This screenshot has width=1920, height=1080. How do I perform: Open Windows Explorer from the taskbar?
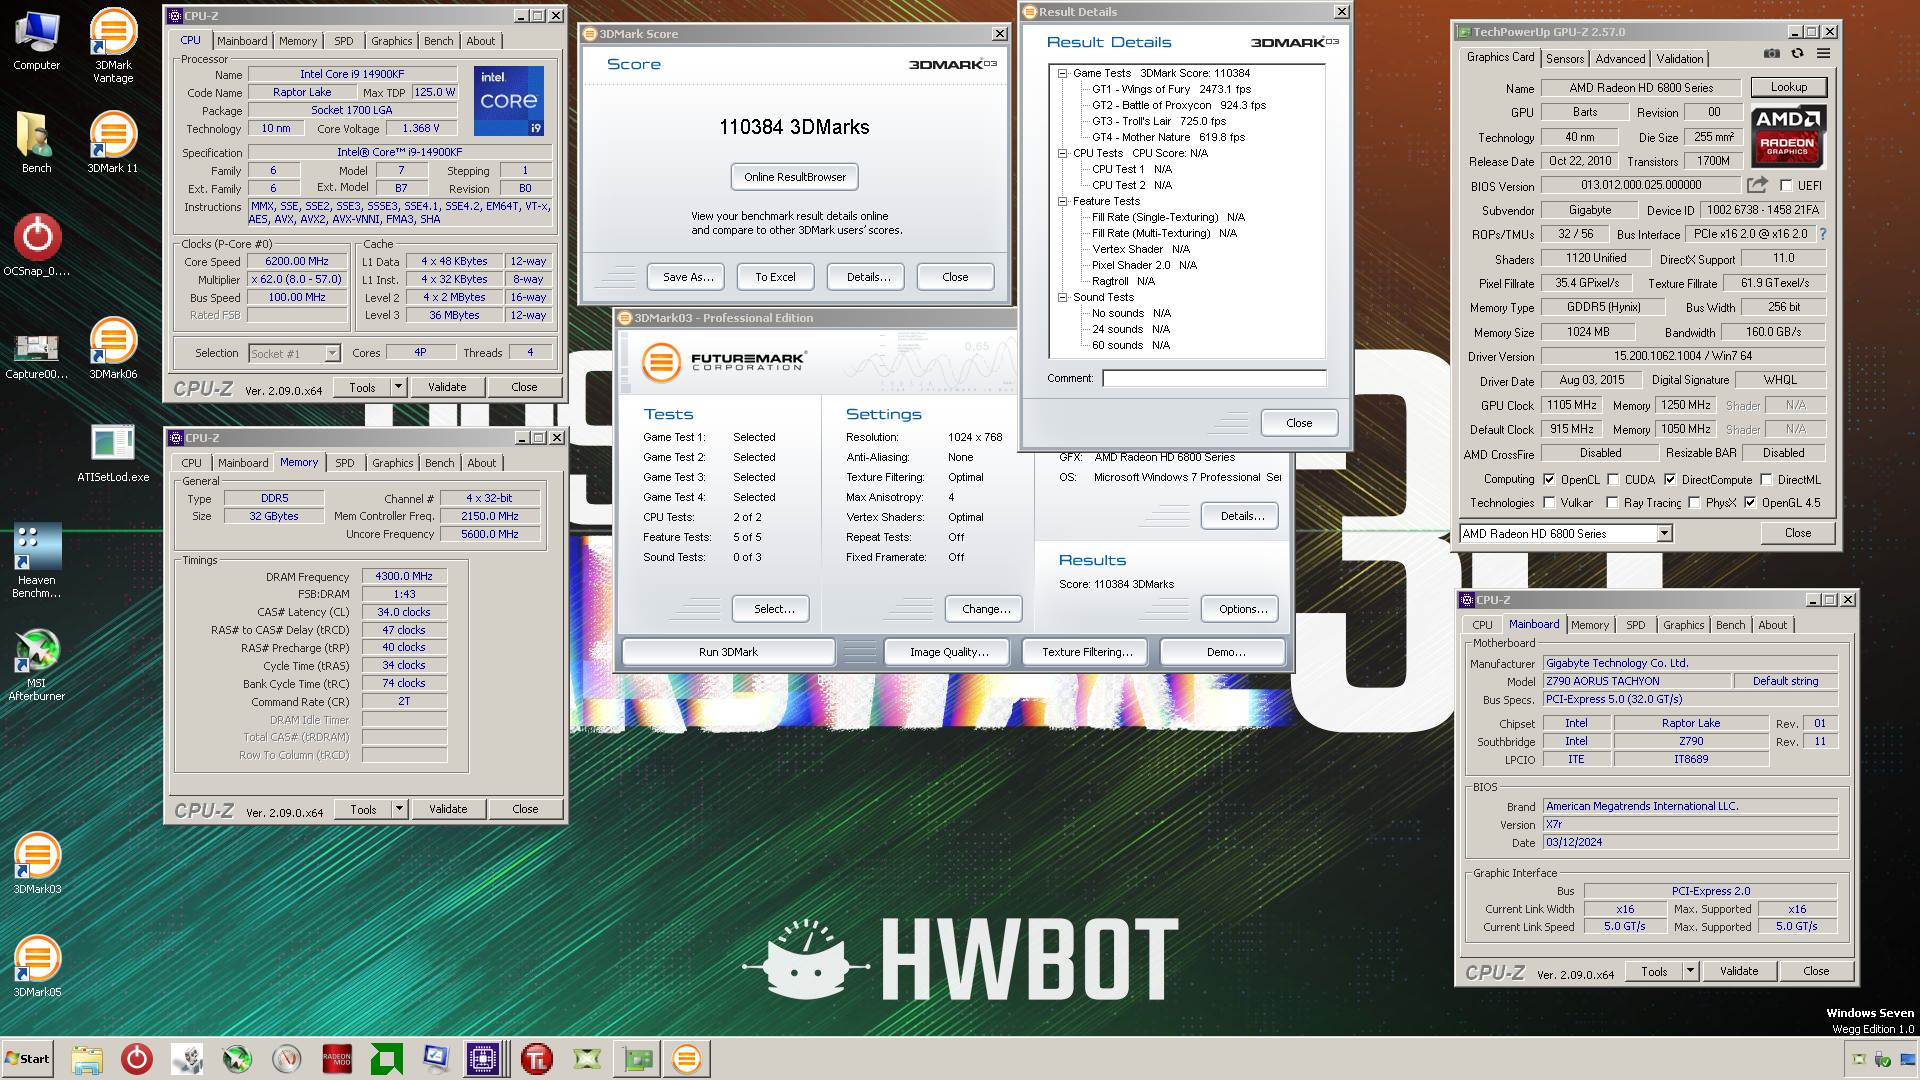[87, 1059]
